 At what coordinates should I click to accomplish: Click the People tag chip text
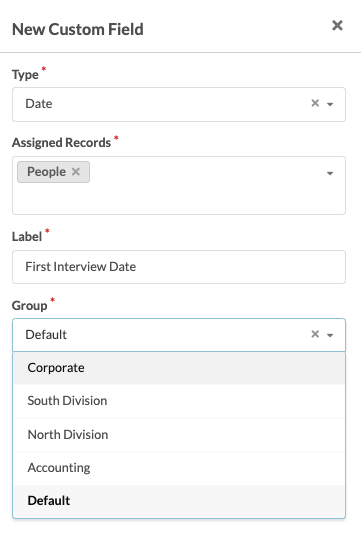[x=47, y=172]
